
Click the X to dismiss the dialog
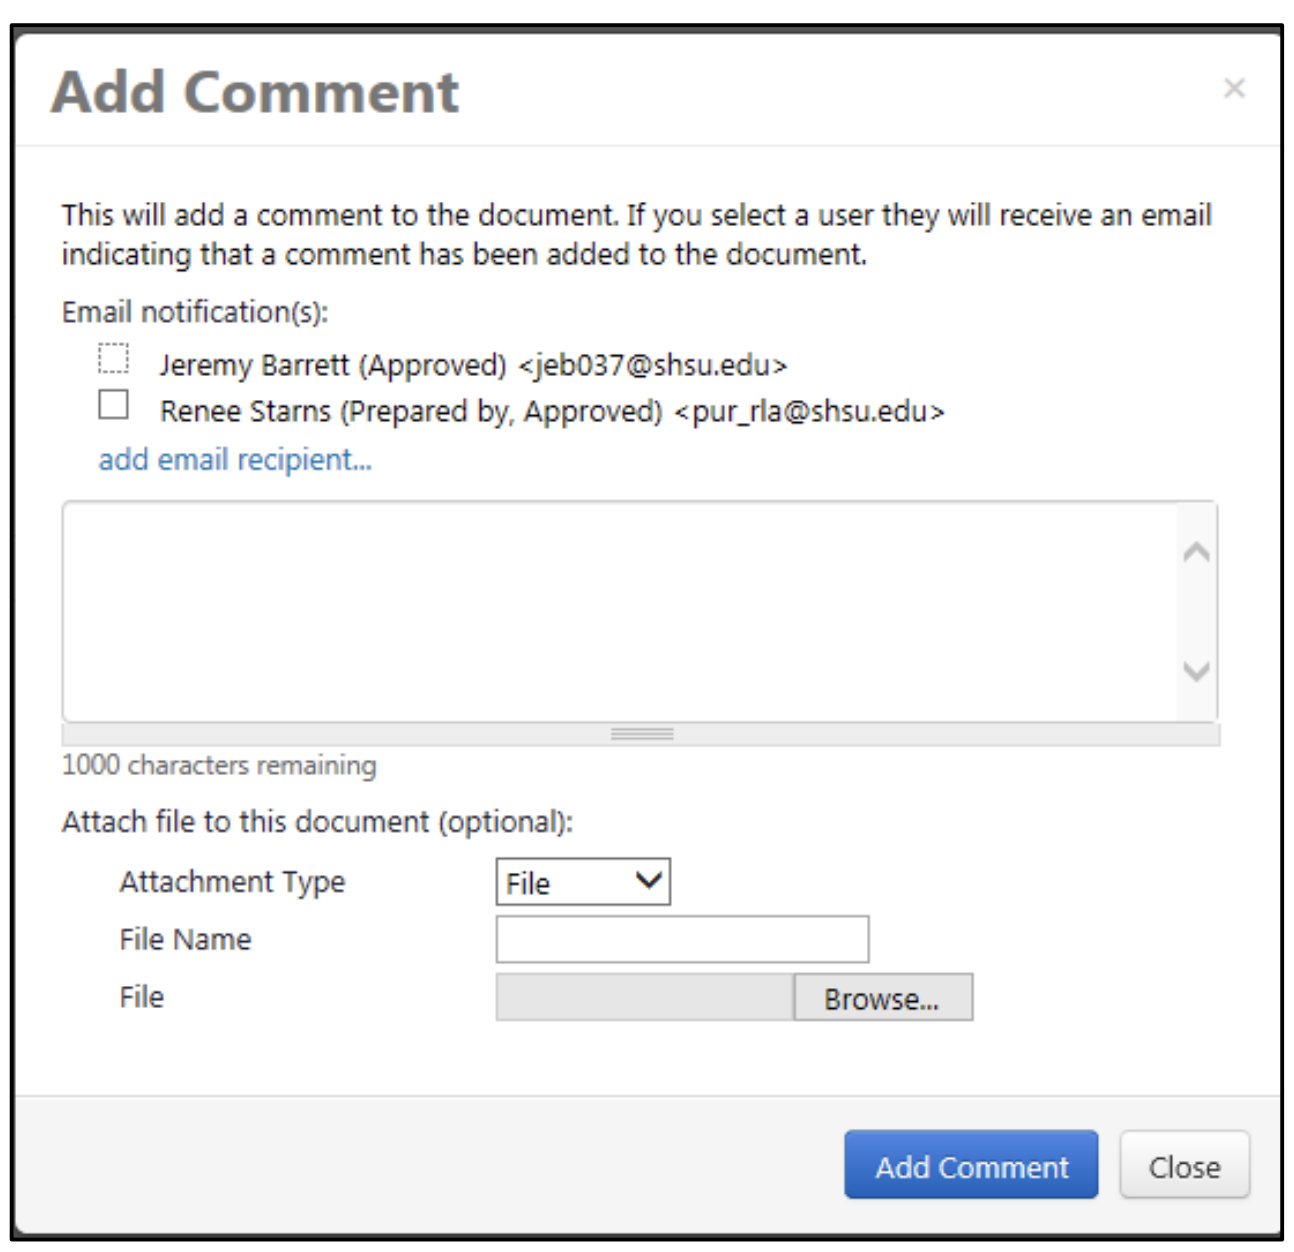1234,90
